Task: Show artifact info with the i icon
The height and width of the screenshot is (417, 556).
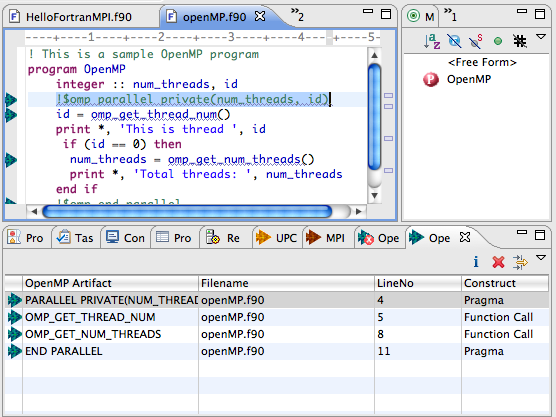Action: (x=476, y=262)
